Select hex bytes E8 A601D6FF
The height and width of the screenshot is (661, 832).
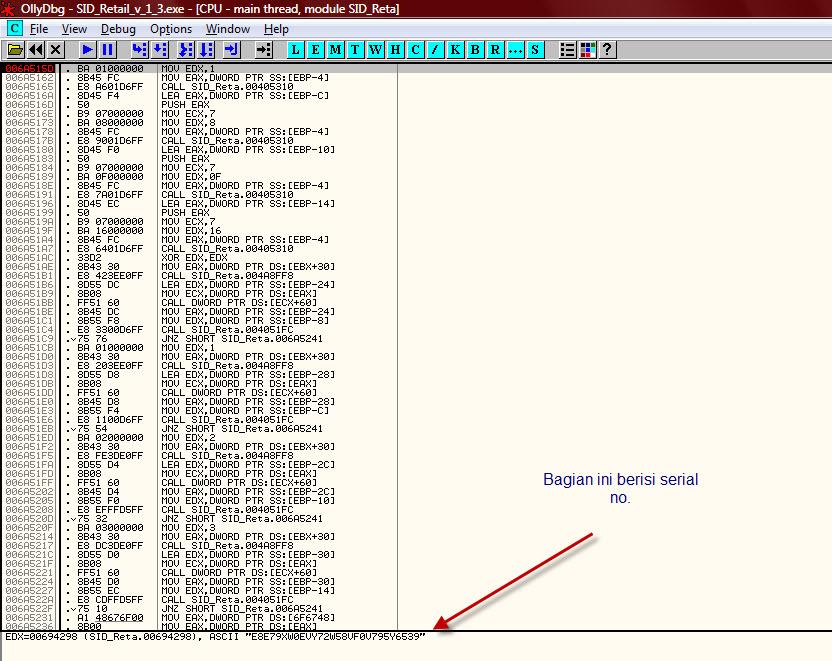coord(110,86)
